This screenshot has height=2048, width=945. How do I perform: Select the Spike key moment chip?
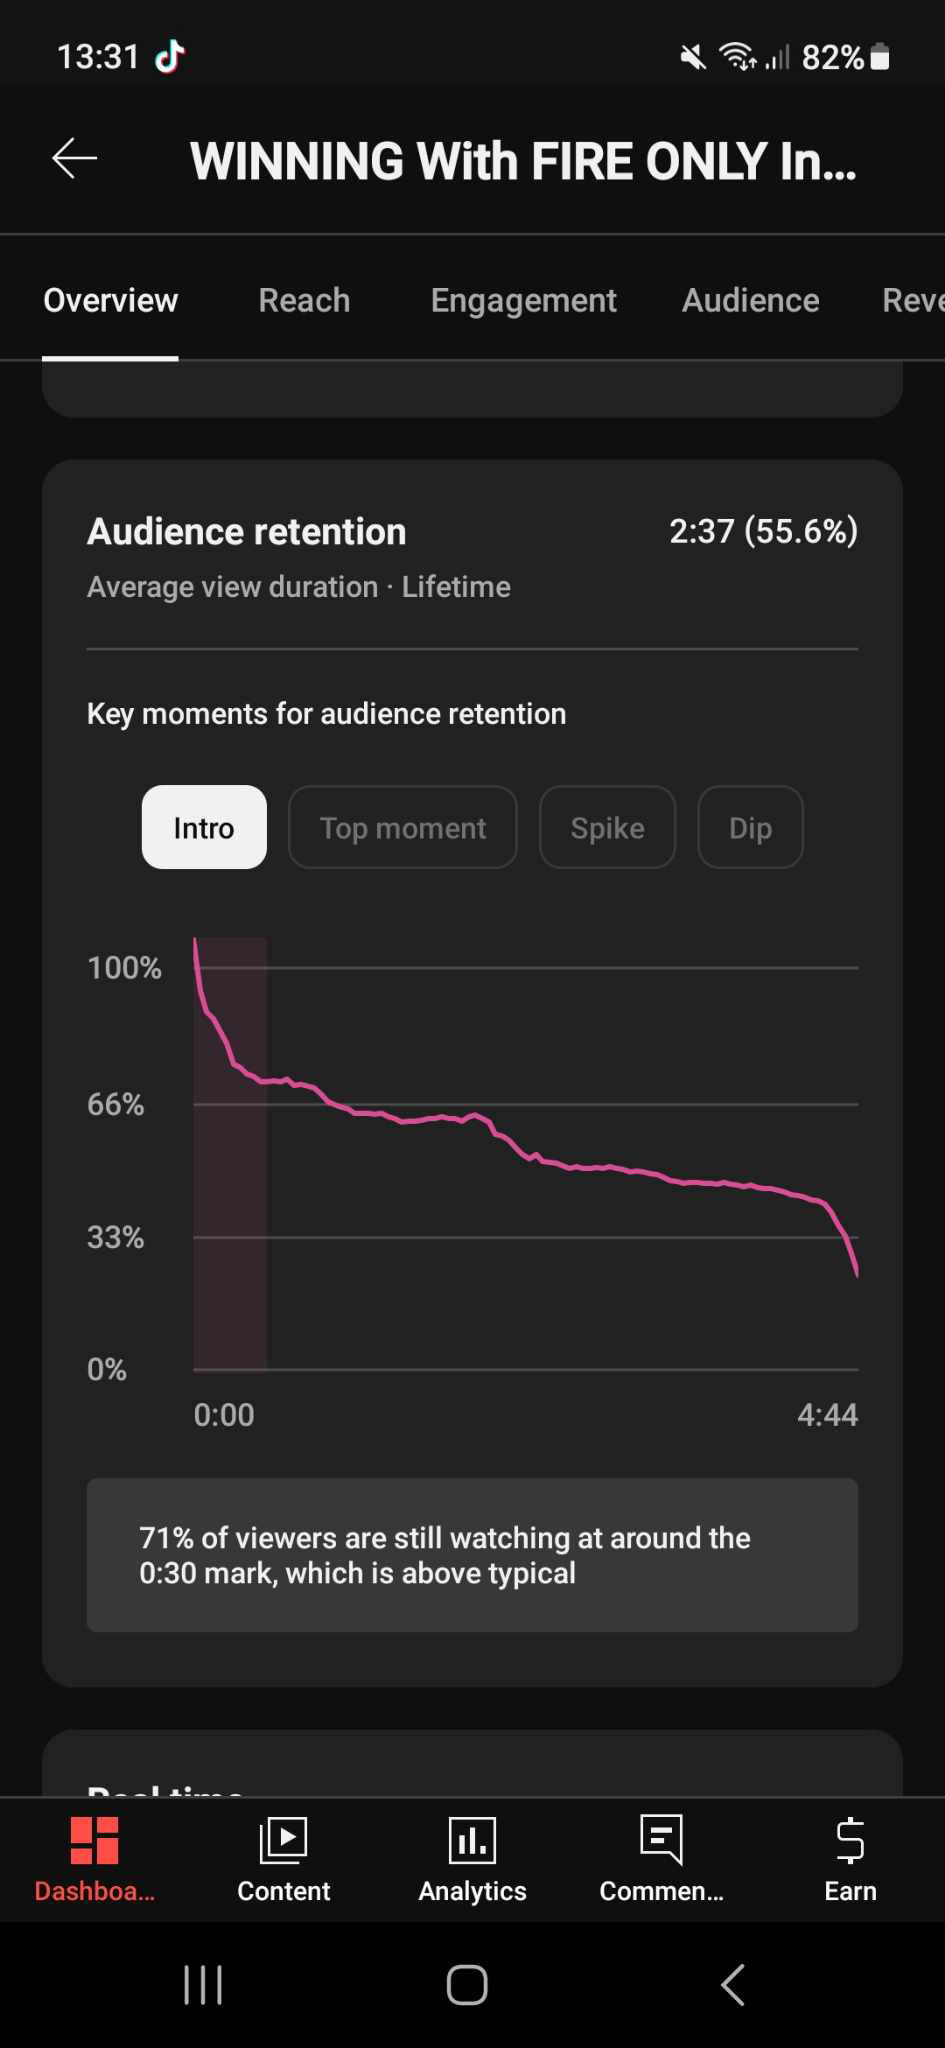click(x=607, y=827)
